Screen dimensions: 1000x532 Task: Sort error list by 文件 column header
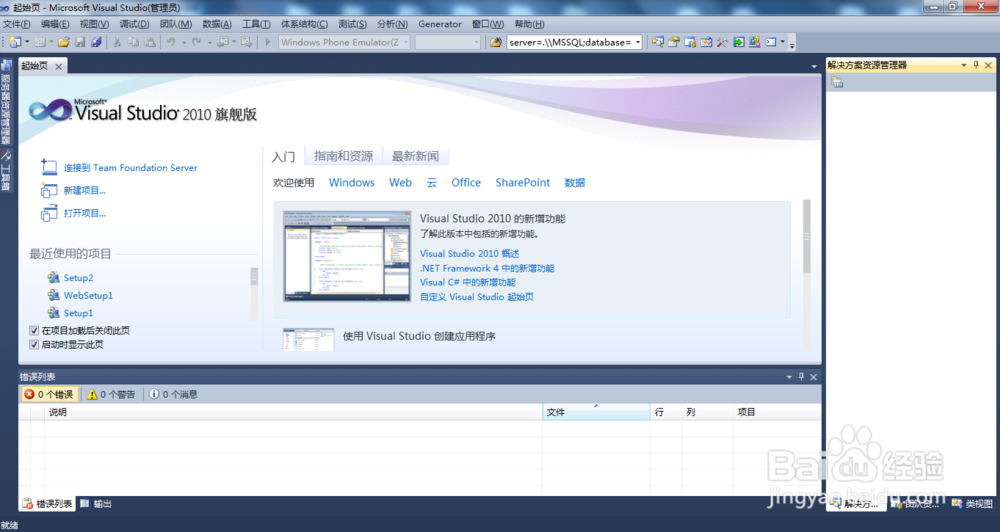coord(596,412)
